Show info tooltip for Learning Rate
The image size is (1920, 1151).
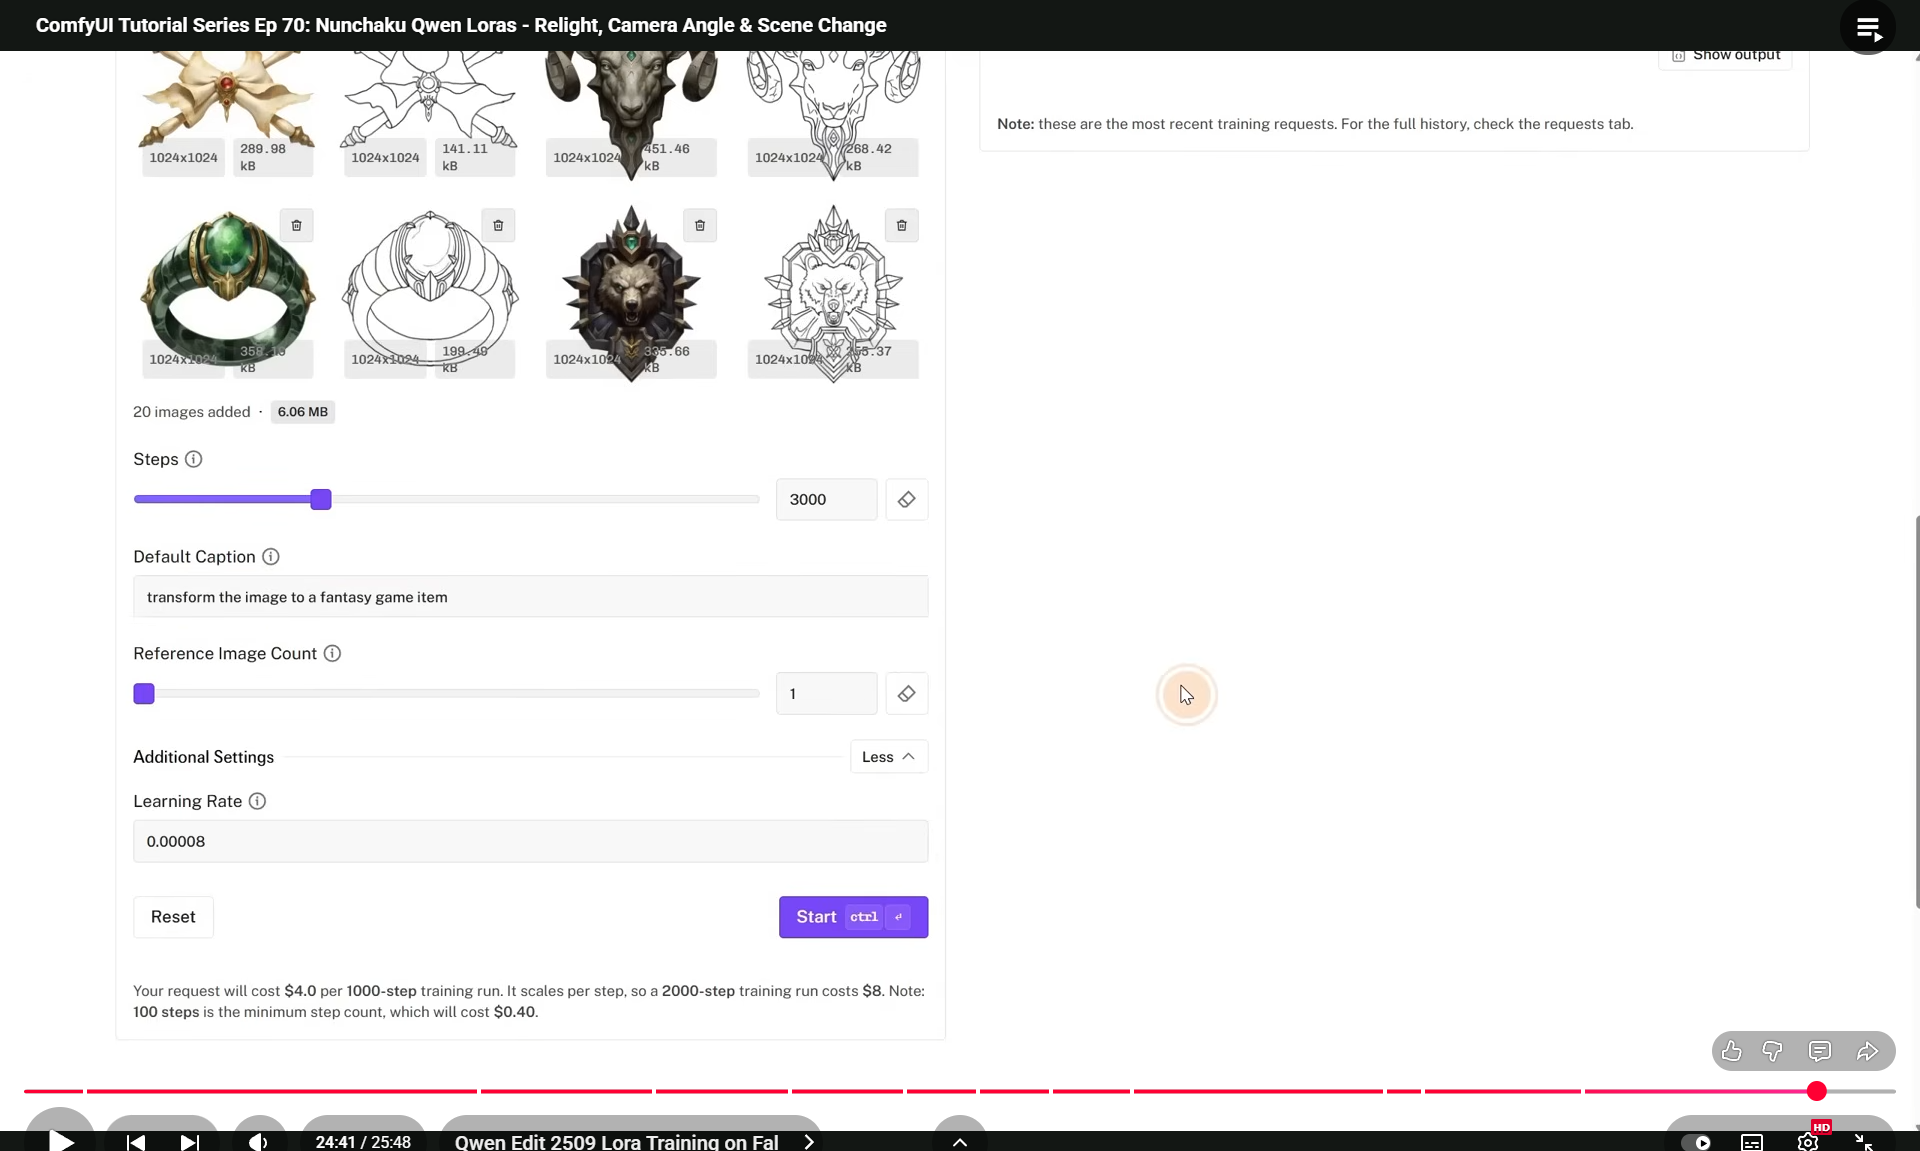click(257, 801)
